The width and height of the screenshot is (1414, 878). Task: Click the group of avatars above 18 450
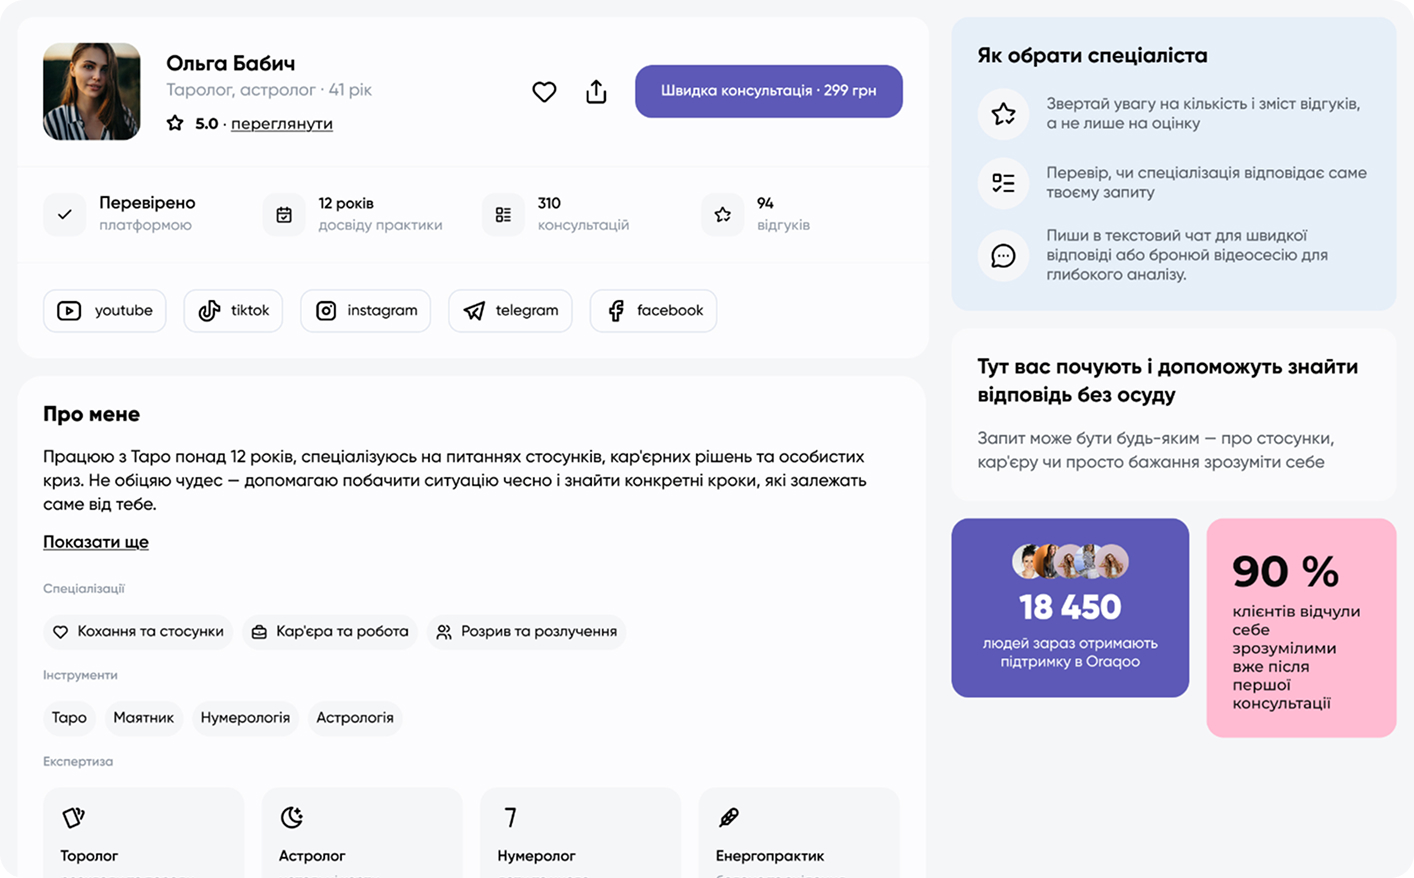(1070, 562)
